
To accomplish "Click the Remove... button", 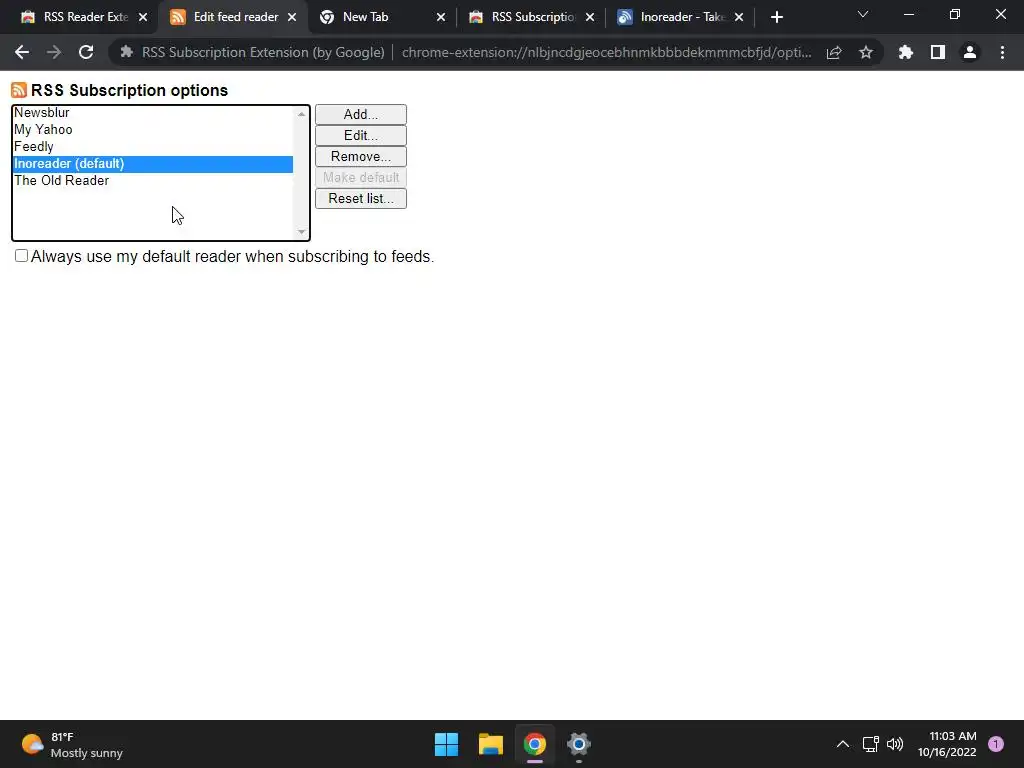I will [x=360, y=156].
